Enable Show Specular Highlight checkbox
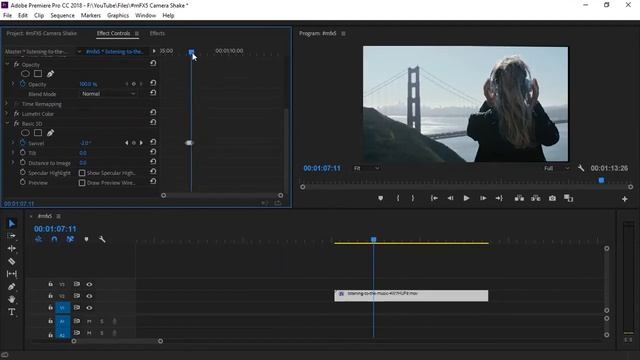Image resolution: width=640 pixels, height=360 pixels. [82, 173]
